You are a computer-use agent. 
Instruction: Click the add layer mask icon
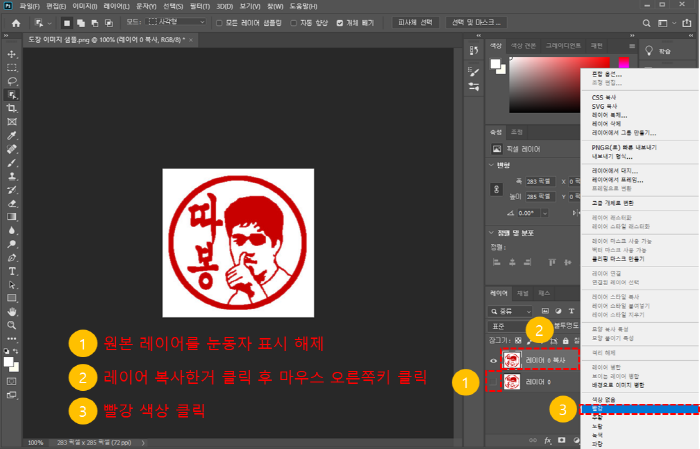[562, 440]
